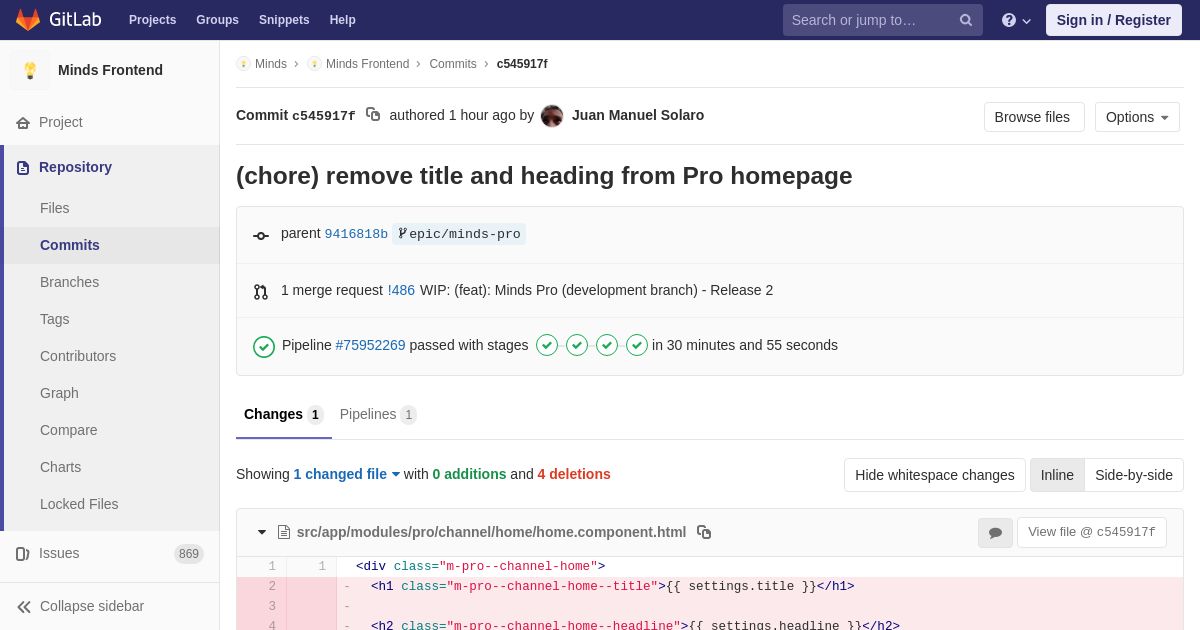This screenshot has height=630, width=1200.
Task: Click the pipeline passed status icon
Action: tap(264, 347)
